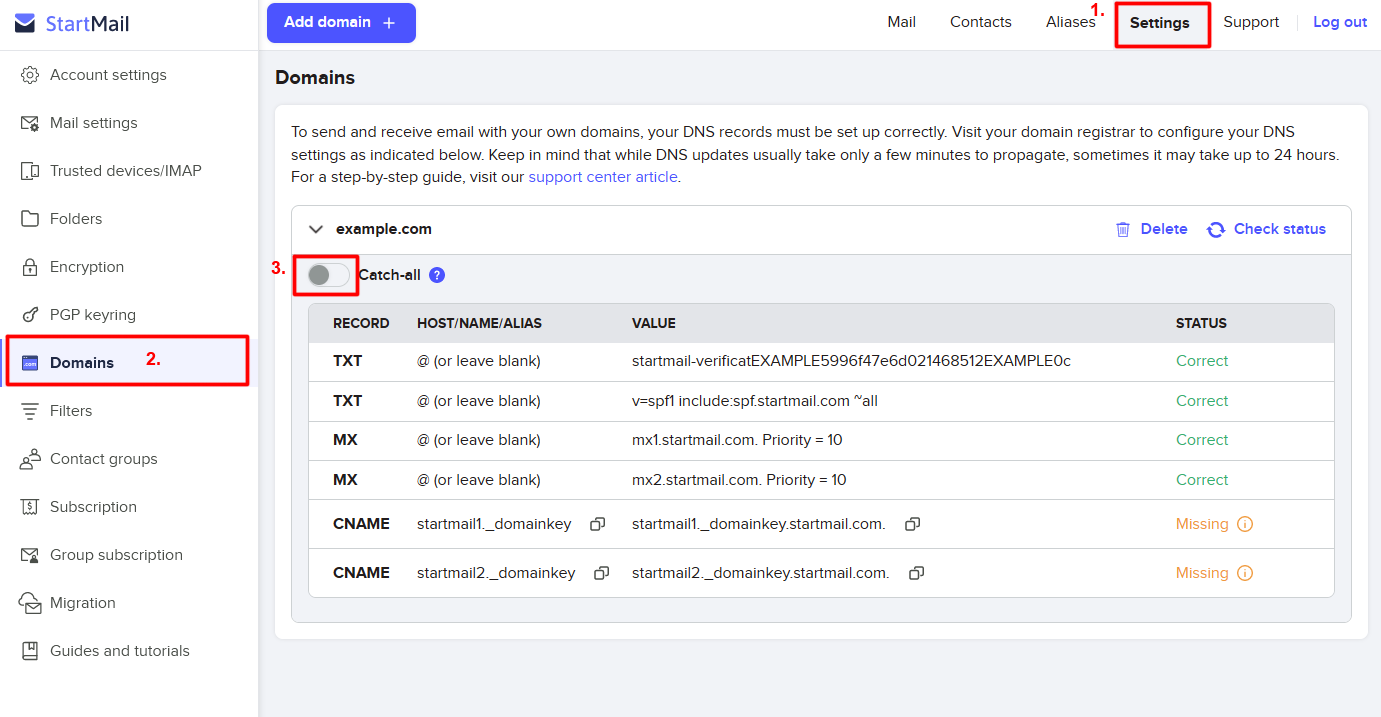Click the StartMail envelope logo icon
This screenshot has height=717, width=1381.
pos(25,24)
